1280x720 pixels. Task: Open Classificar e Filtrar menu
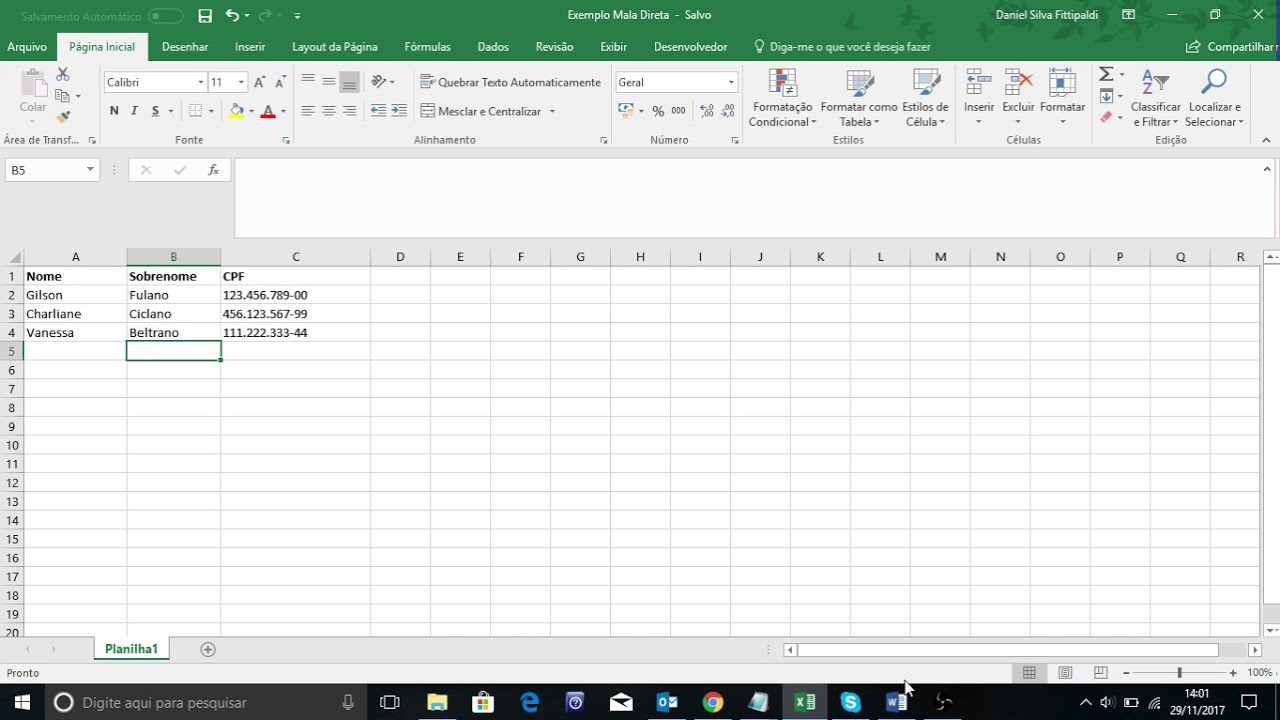(x=1156, y=98)
